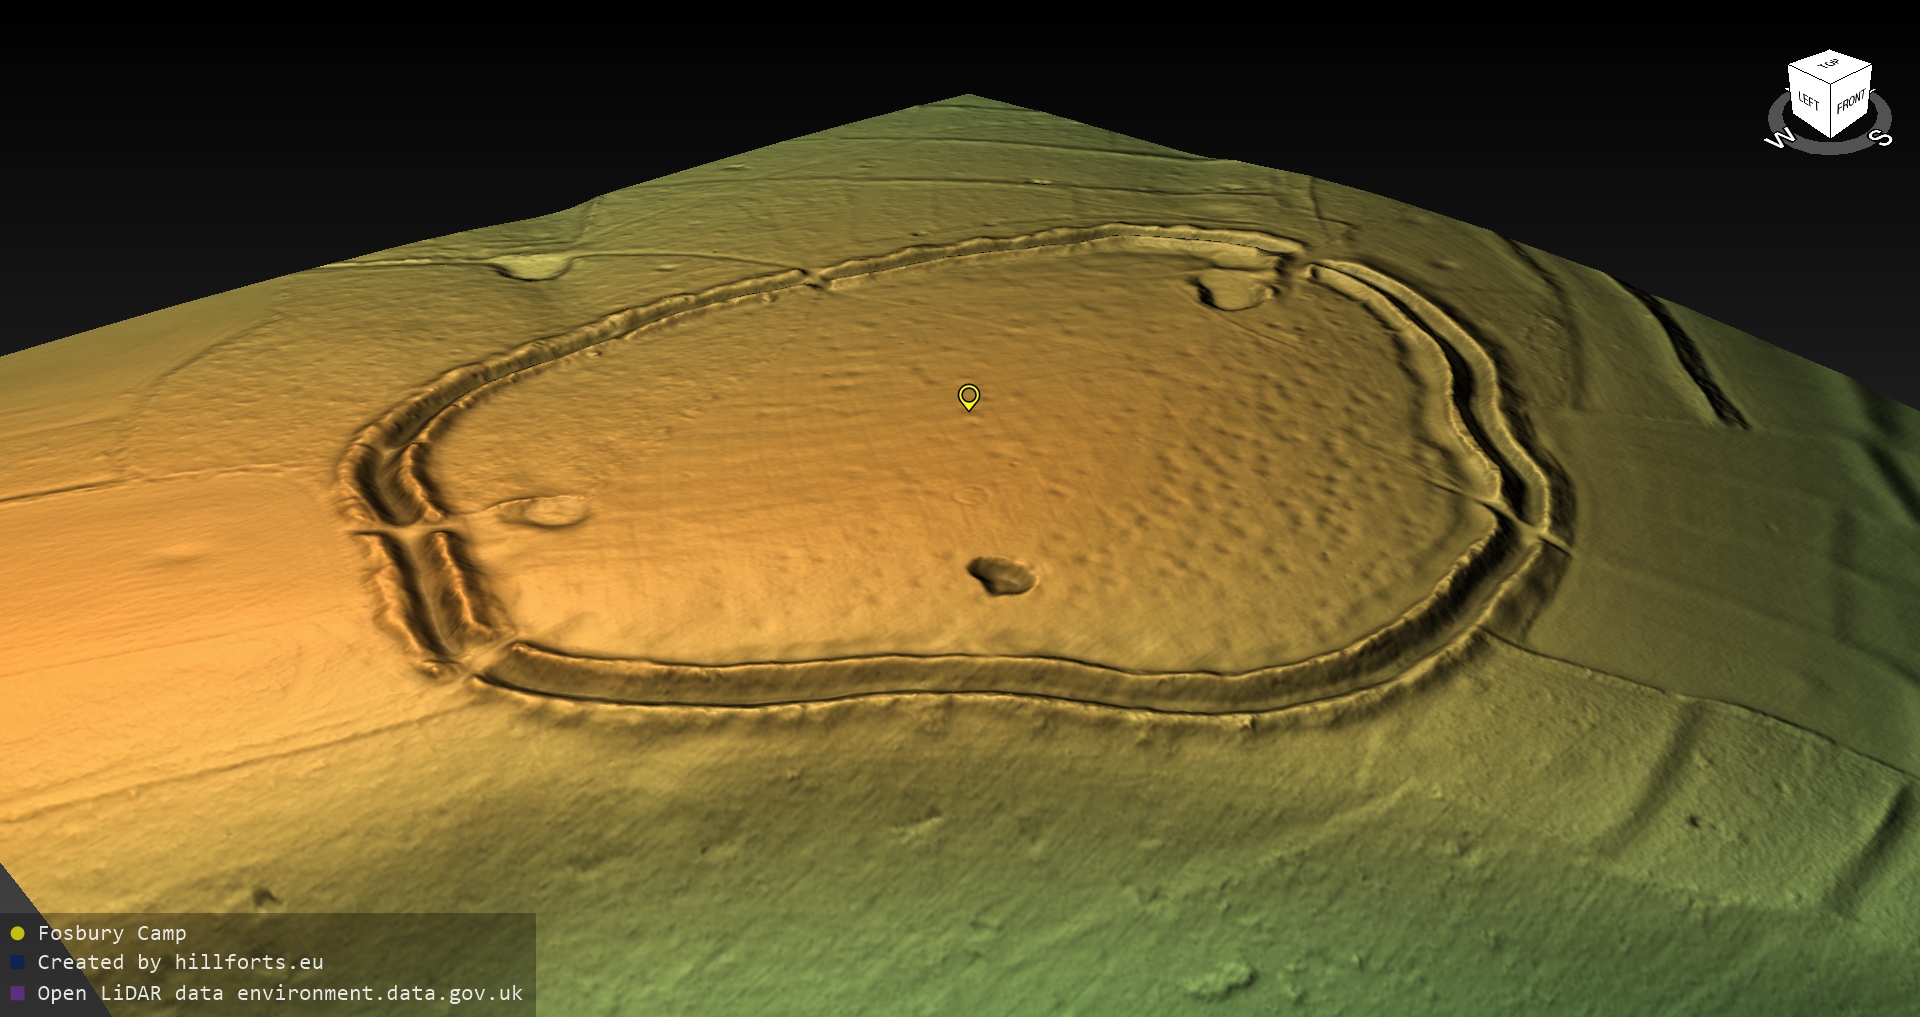
Task: Click the TOP face of the view cube
Action: pyautogui.click(x=1829, y=66)
